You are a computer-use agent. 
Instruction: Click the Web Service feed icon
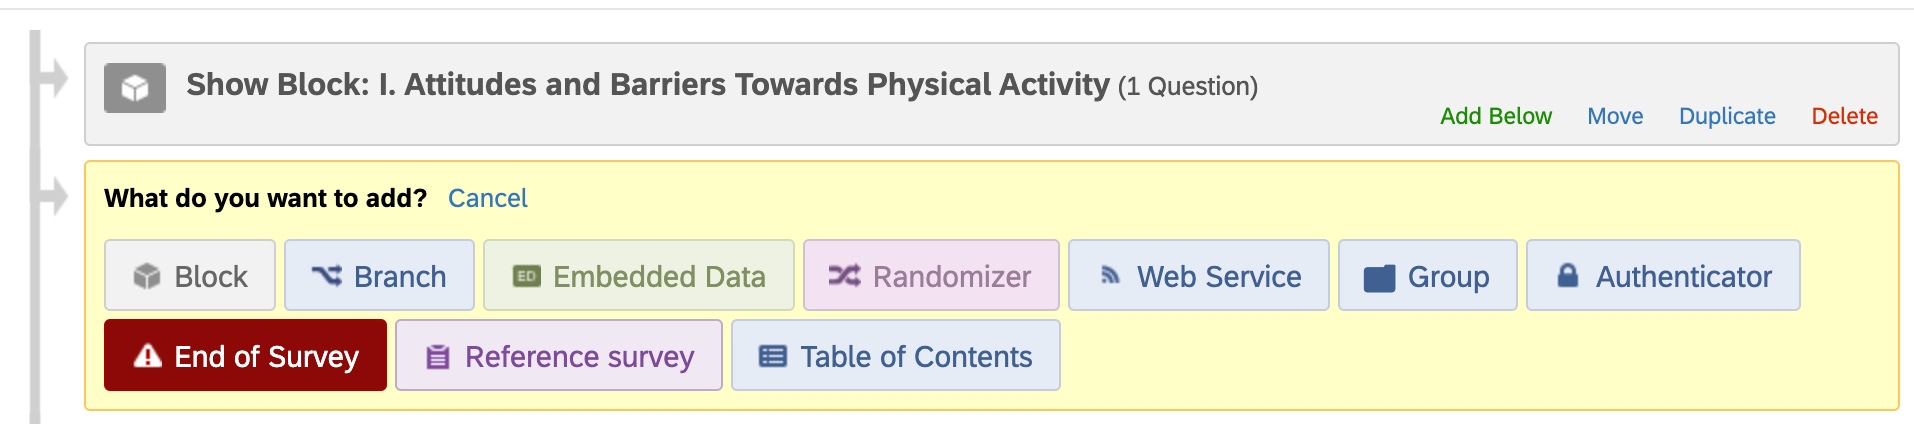pyautogui.click(x=1110, y=274)
